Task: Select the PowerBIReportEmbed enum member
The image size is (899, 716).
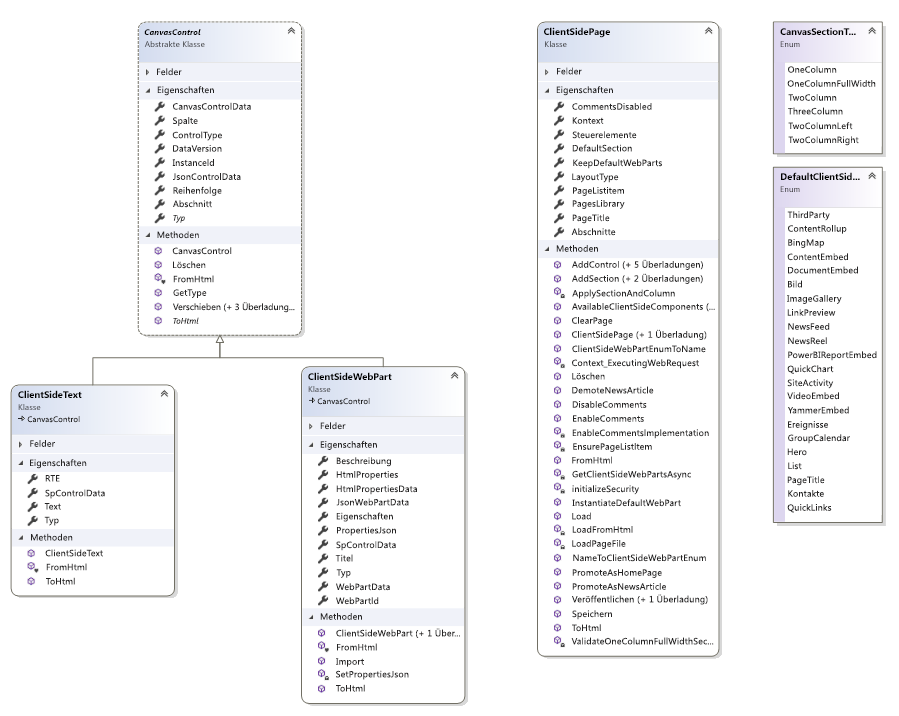Action: click(832, 354)
